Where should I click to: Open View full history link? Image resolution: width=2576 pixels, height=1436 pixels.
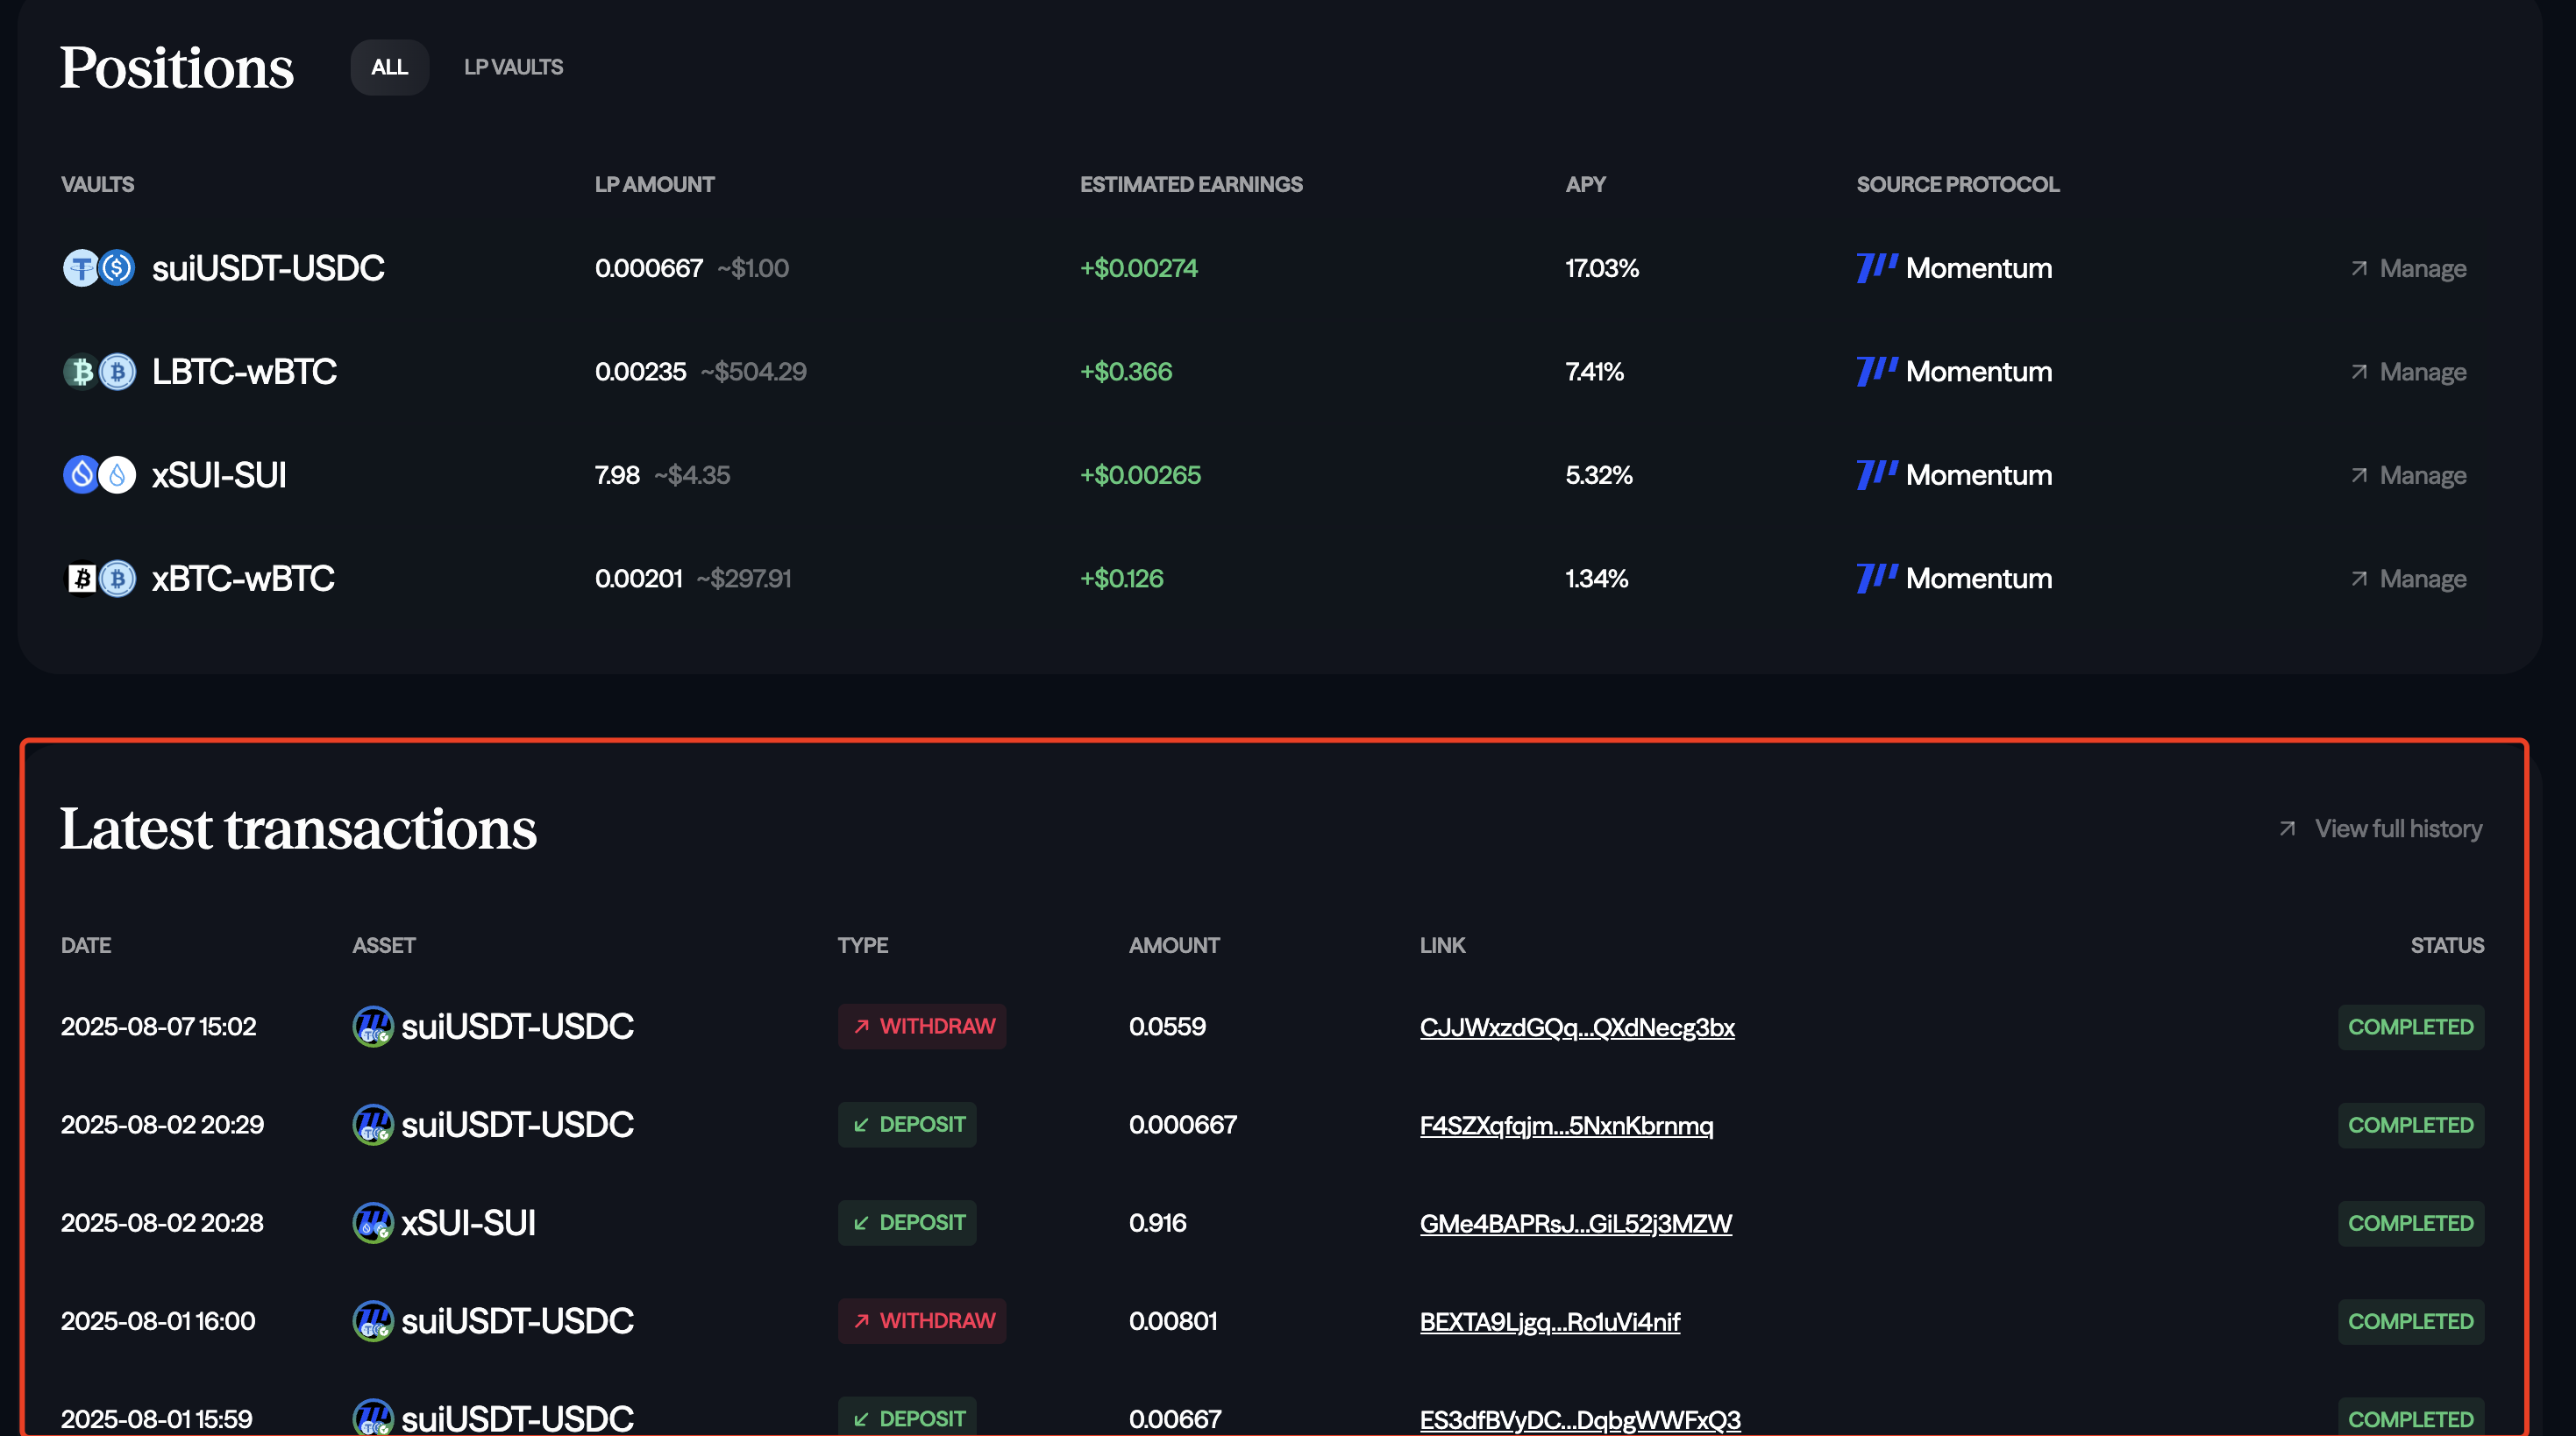[x=2397, y=829]
